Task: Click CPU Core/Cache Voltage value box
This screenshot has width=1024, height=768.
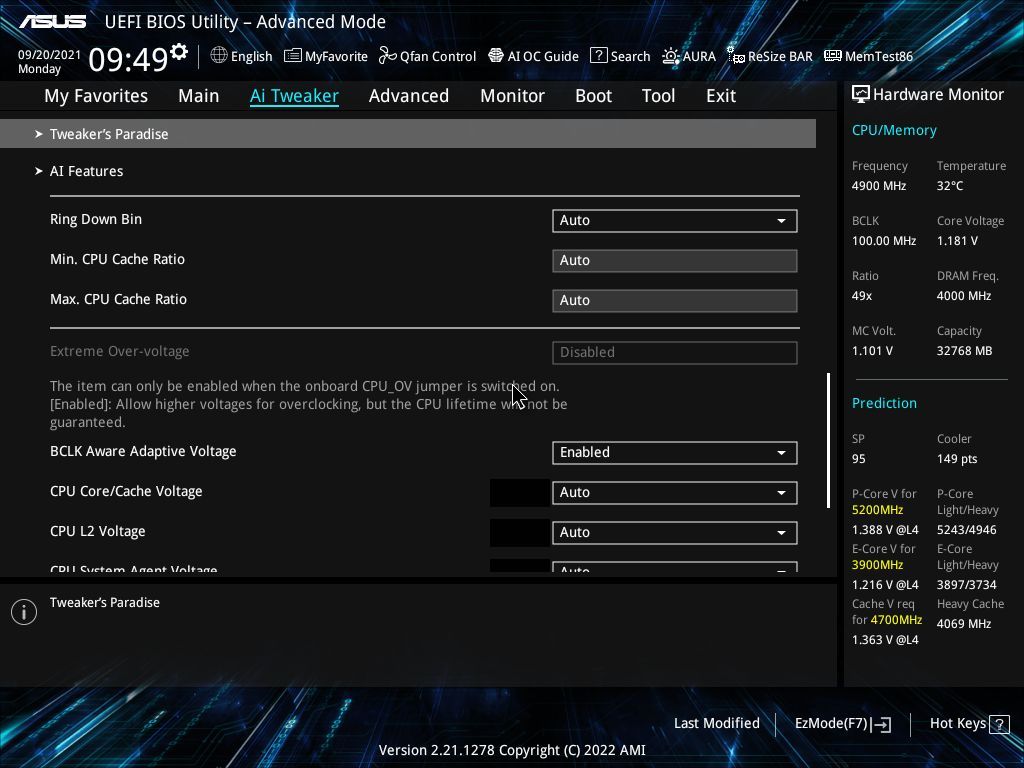Action: point(520,493)
